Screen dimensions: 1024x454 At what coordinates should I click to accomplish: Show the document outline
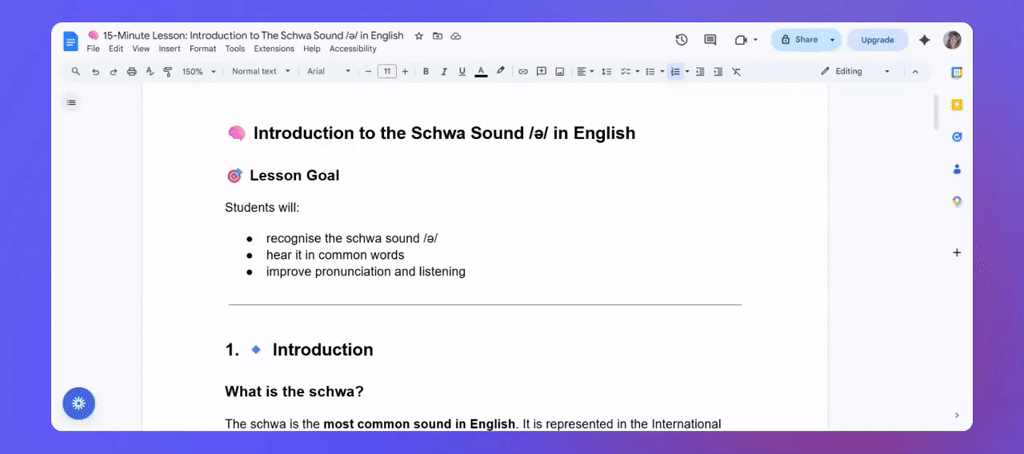click(71, 102)
